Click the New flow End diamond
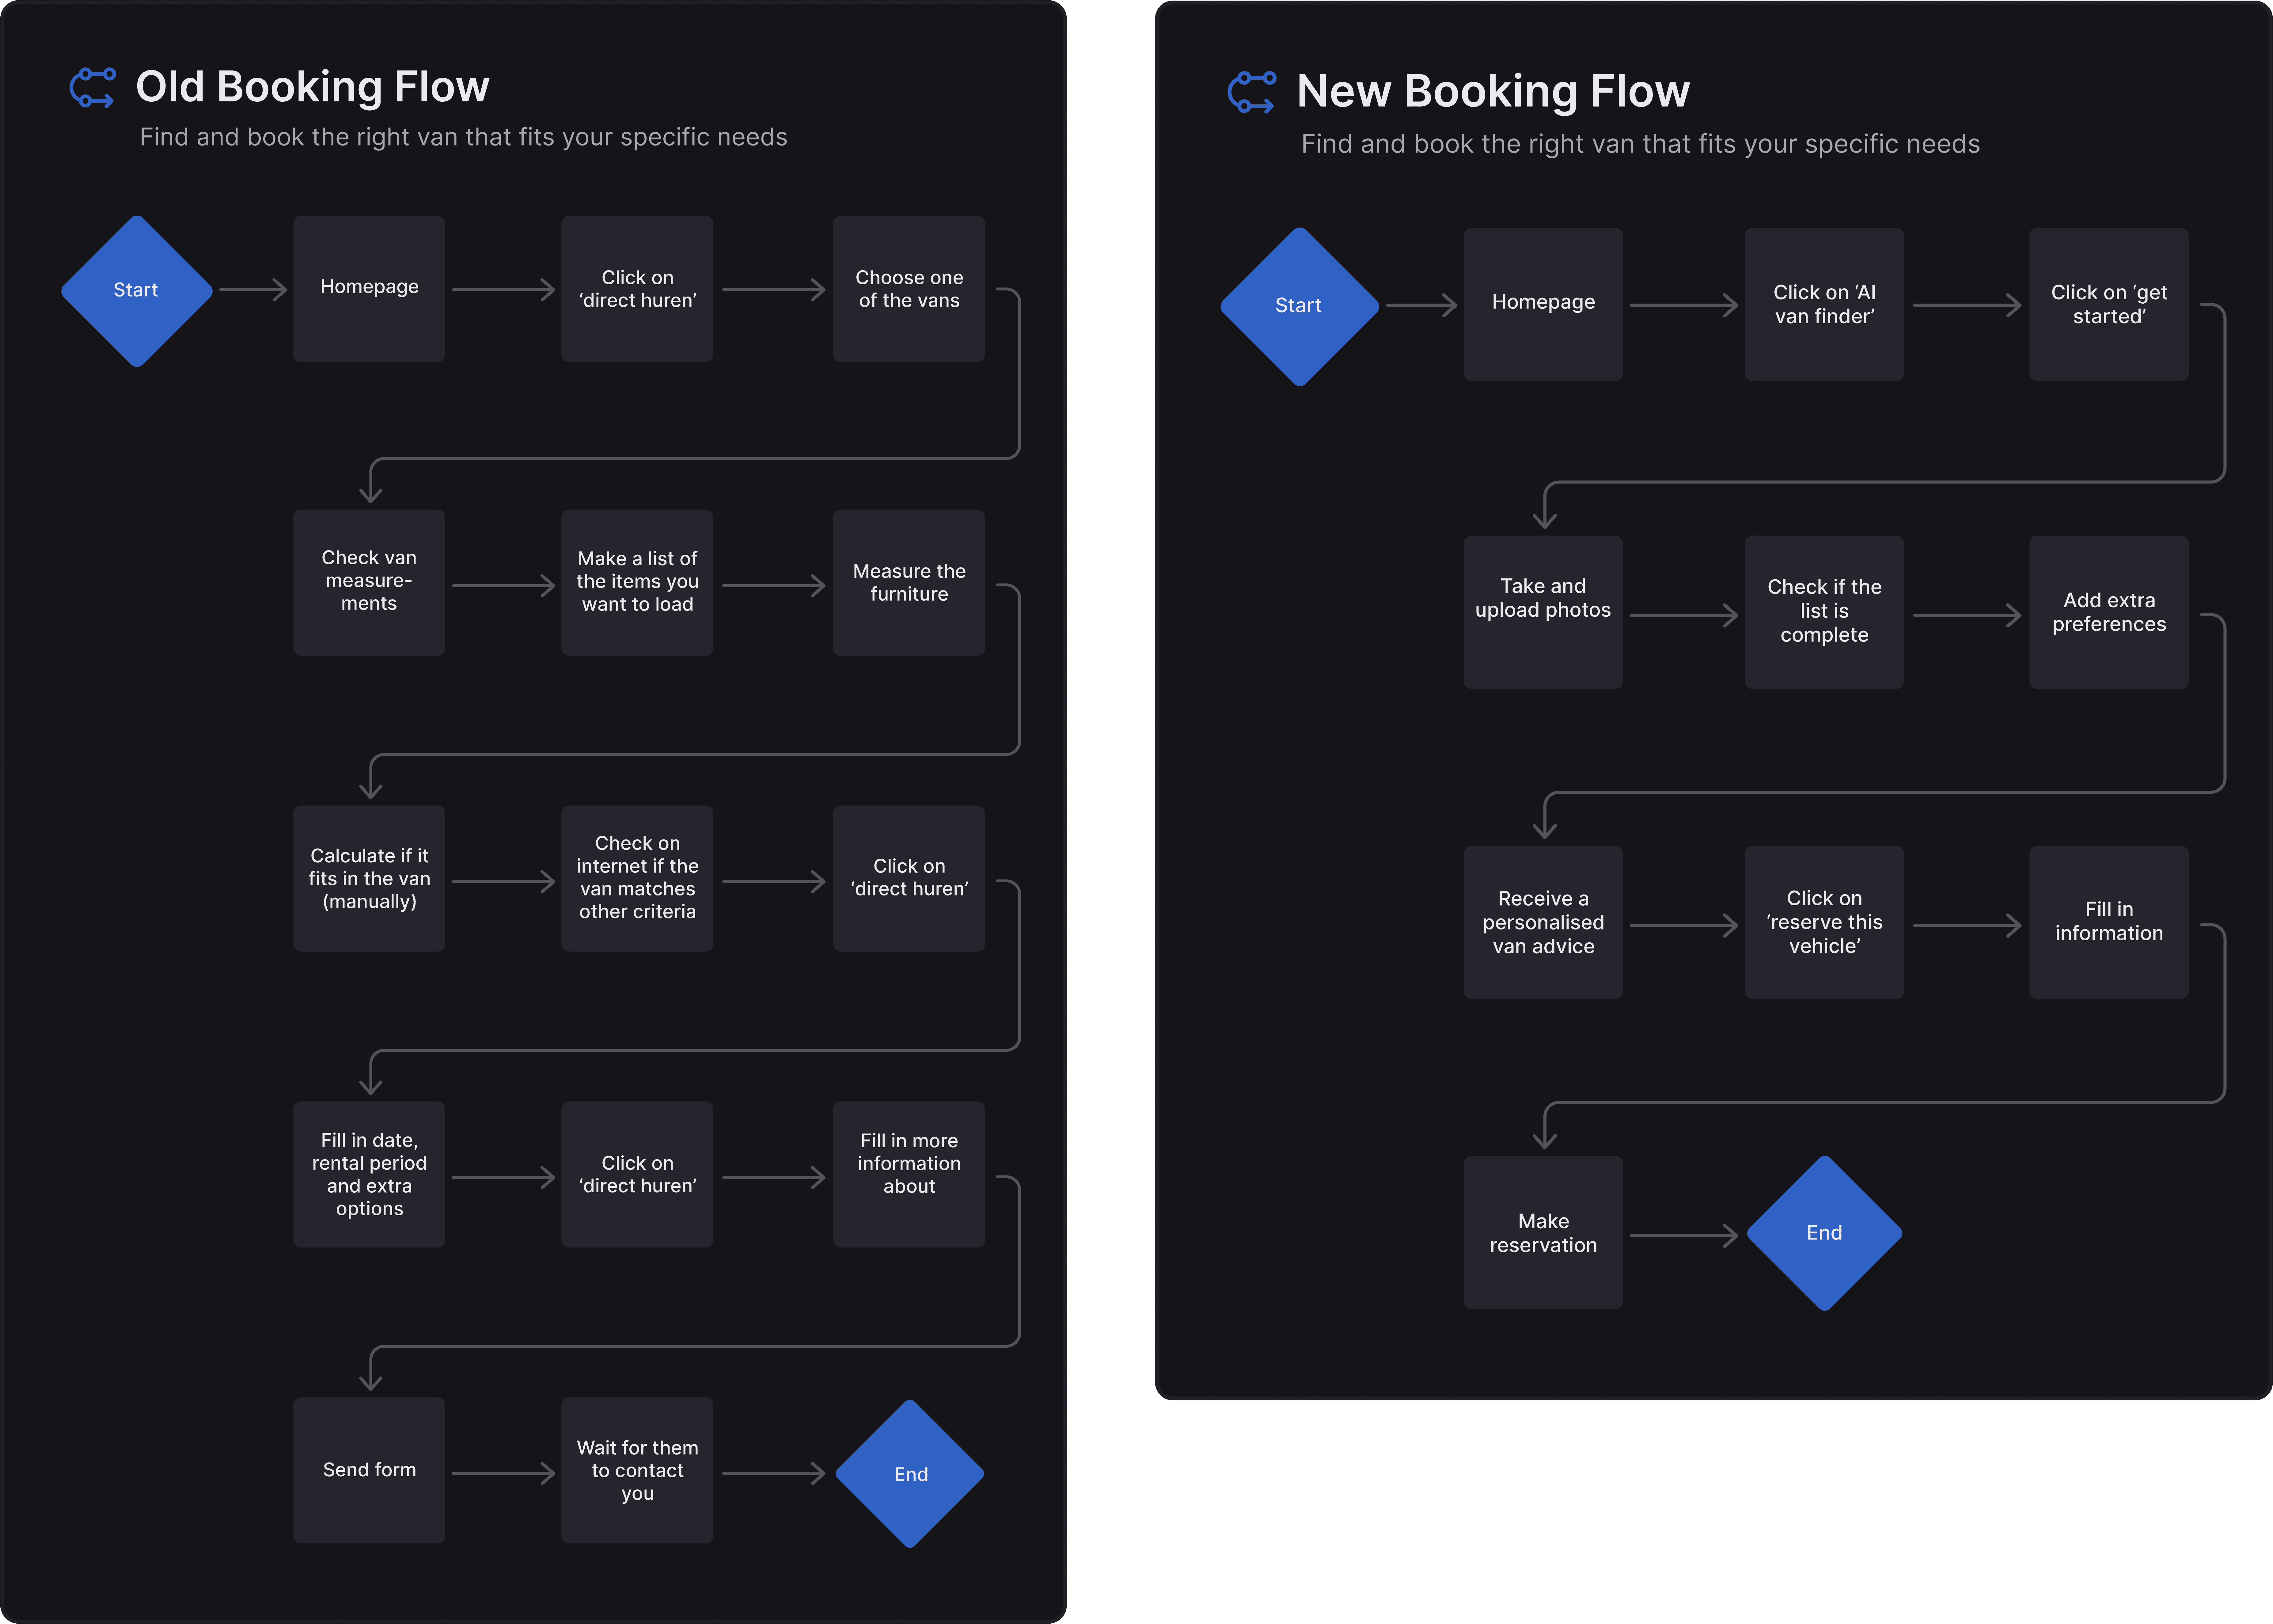2273x1624 pixels. pyautogui.click(x=1824, y=1233)
